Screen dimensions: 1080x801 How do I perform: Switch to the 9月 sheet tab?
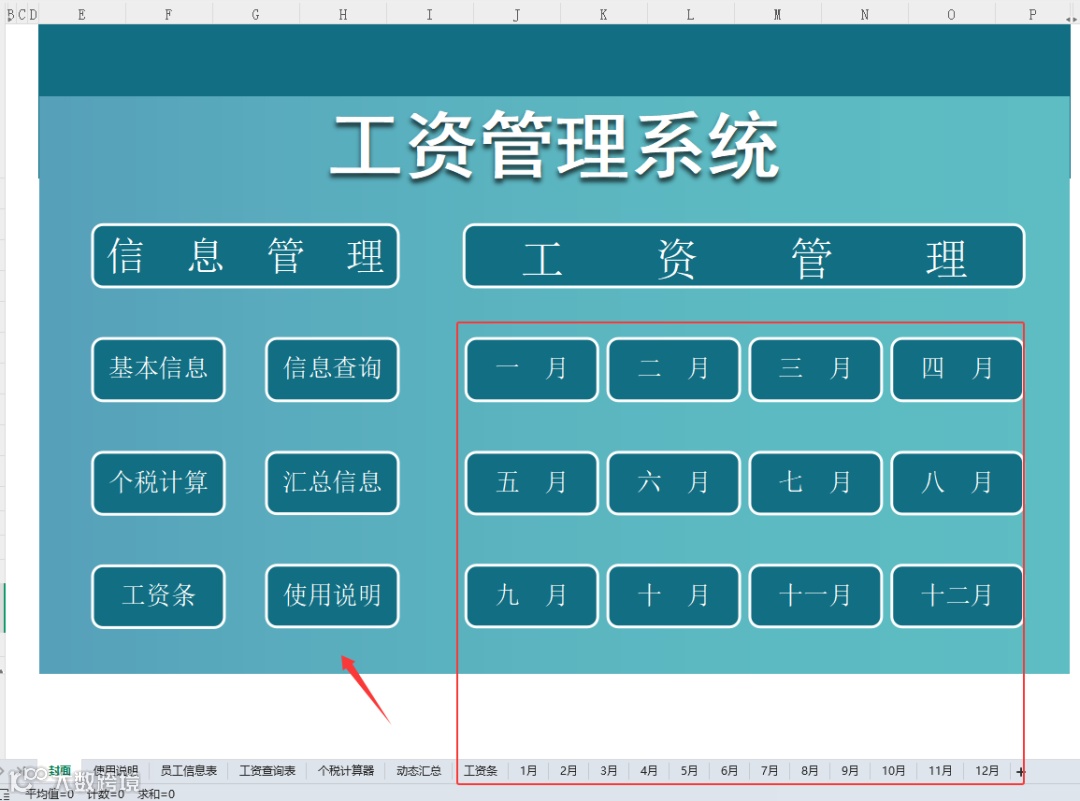[x=850, y=771]
